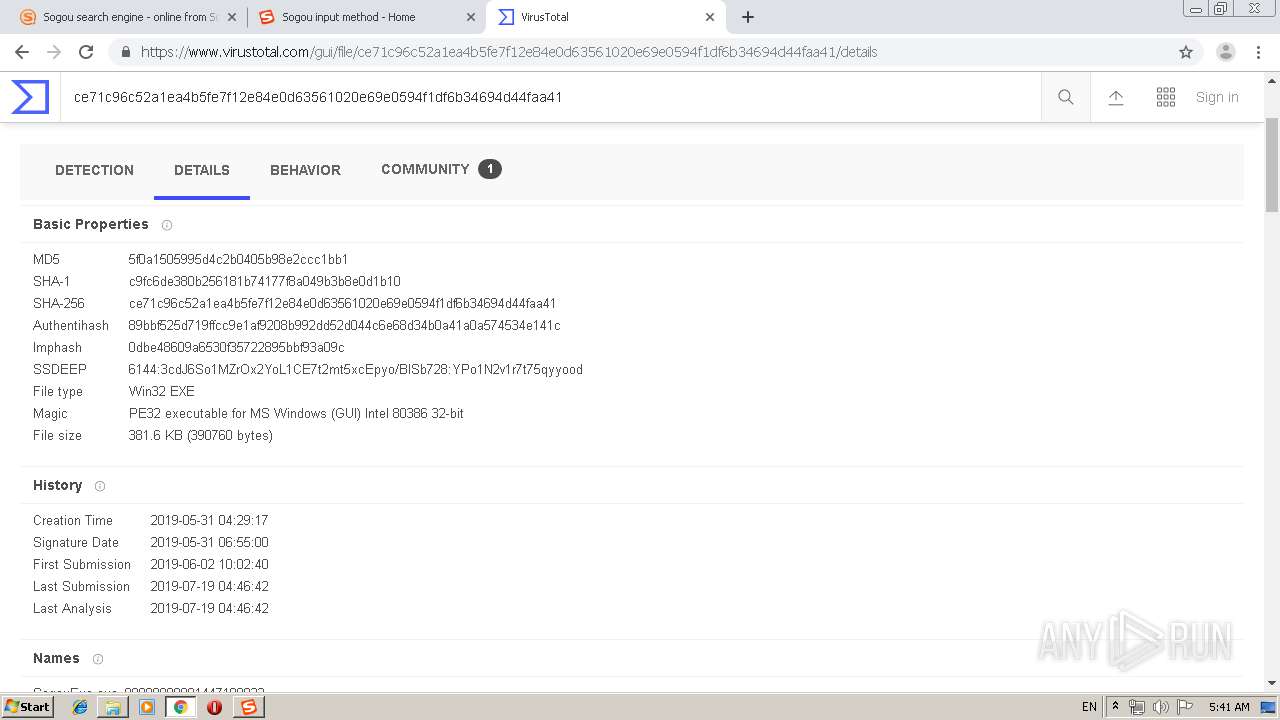Switch to the DETECTION tab
This screenshot has width=1280, height=720.
(x=94, y=170)
